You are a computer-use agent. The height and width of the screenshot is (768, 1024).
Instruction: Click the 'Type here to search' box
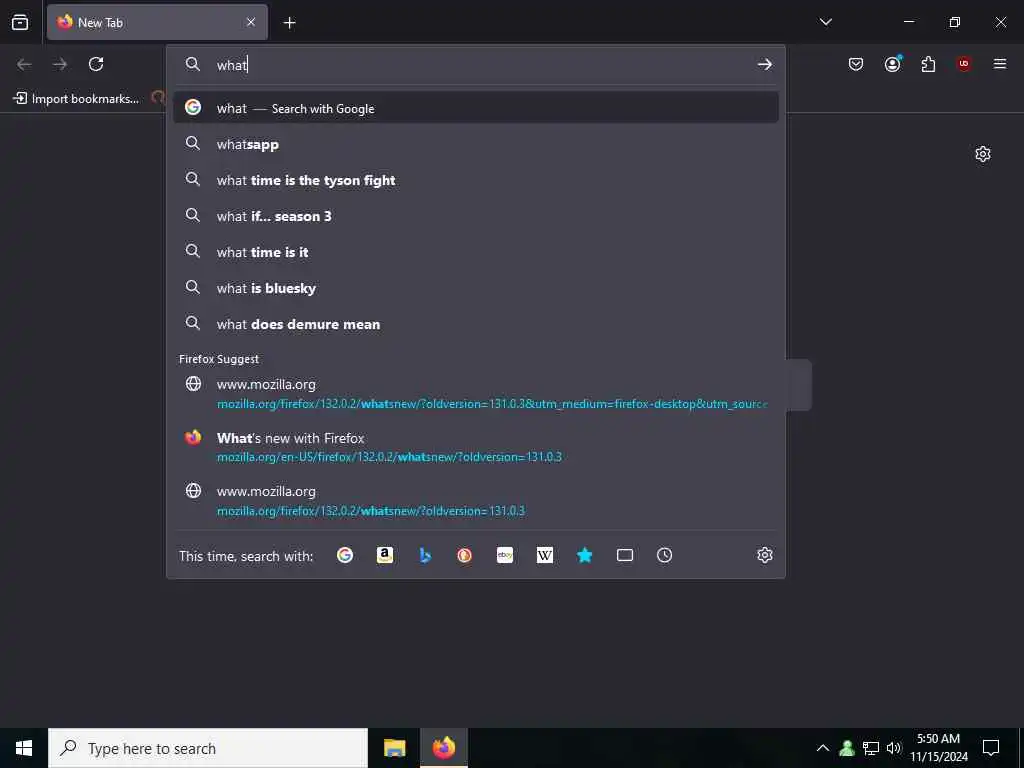[x=208, y=748]
